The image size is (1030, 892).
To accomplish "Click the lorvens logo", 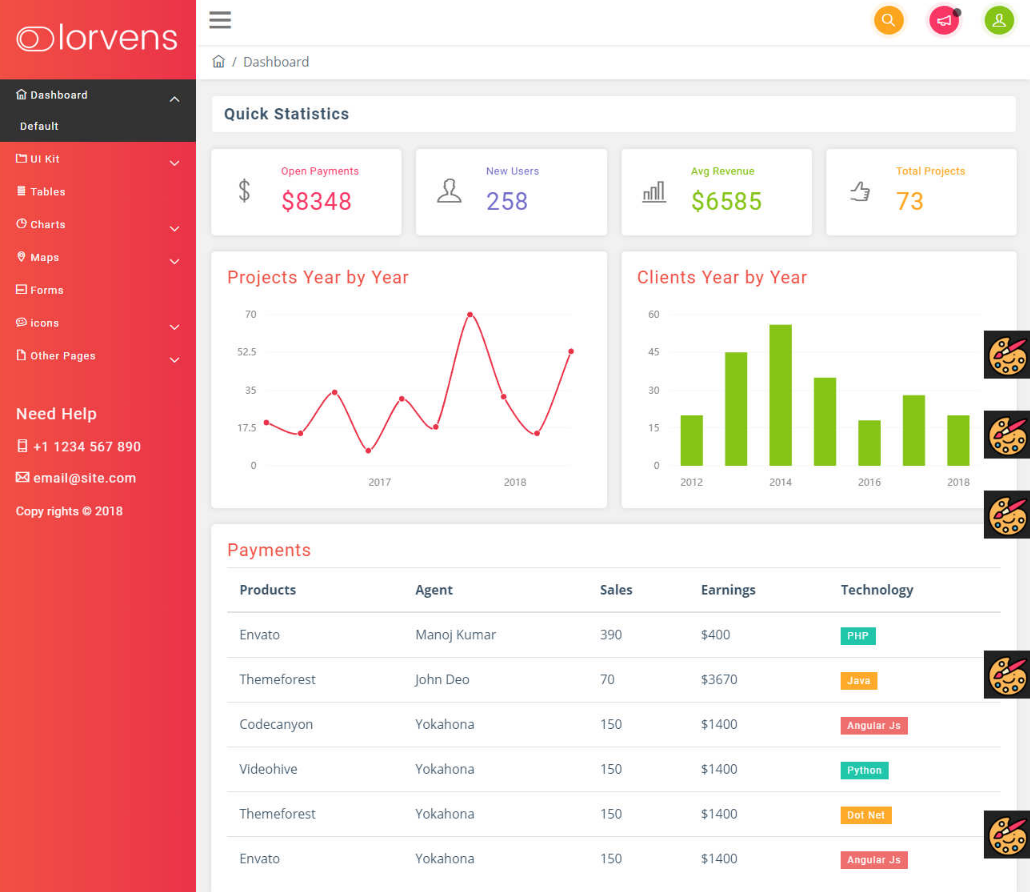I will coord(97,39).
